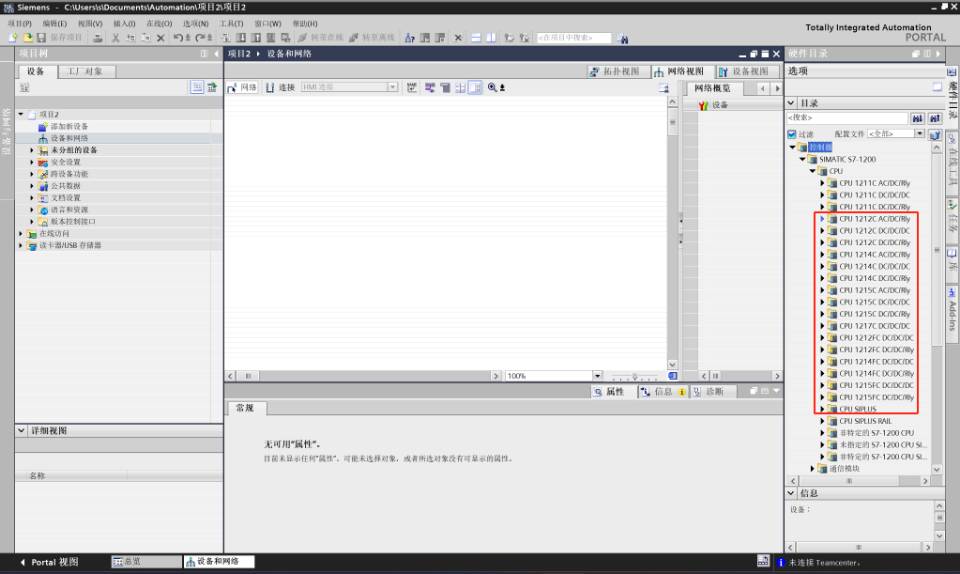
Task: Save the project with floppy disk icon
Action: (41, 38)
